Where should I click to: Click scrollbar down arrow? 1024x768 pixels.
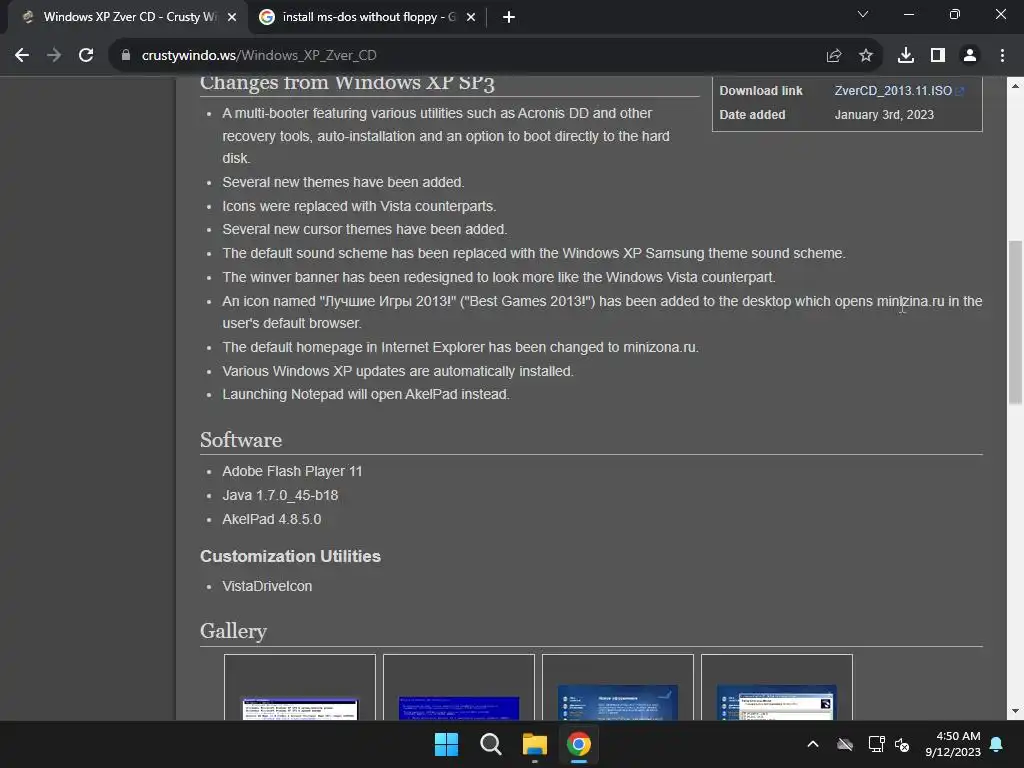pos(1015,711)
